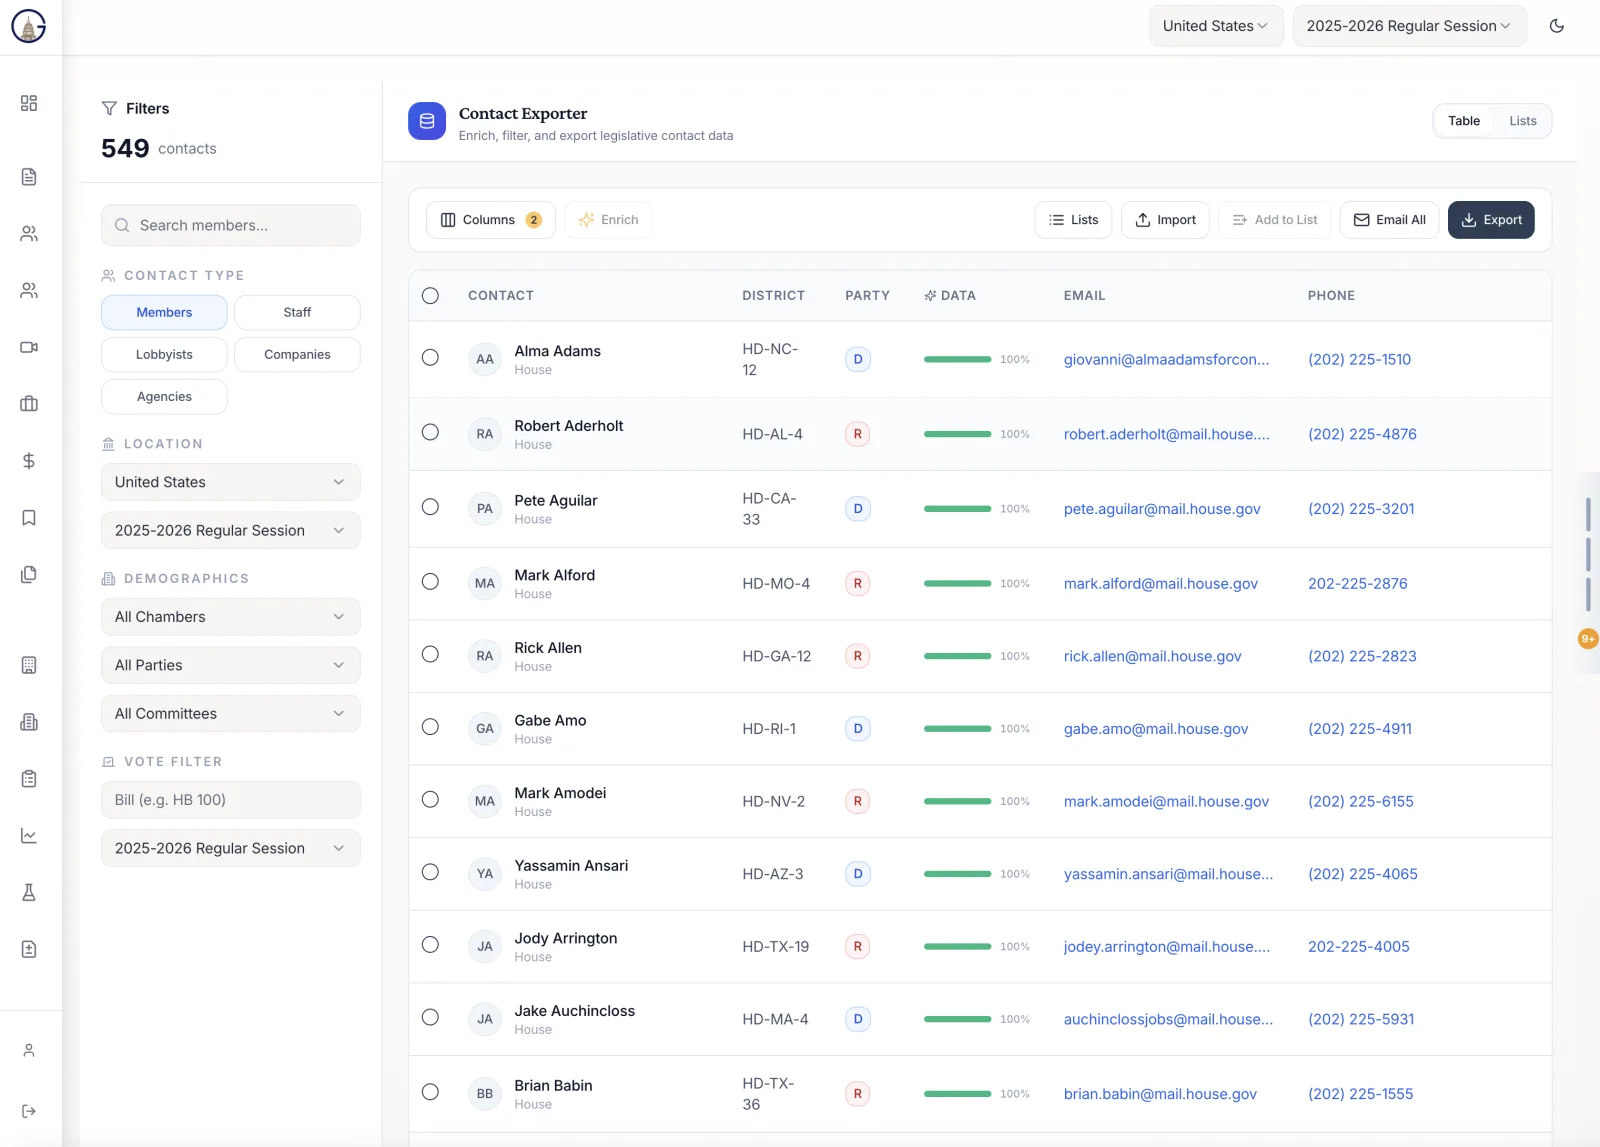Toggle the select-all contacts checkbox
Screen dimensions: 1600x1147
(430, 296)
